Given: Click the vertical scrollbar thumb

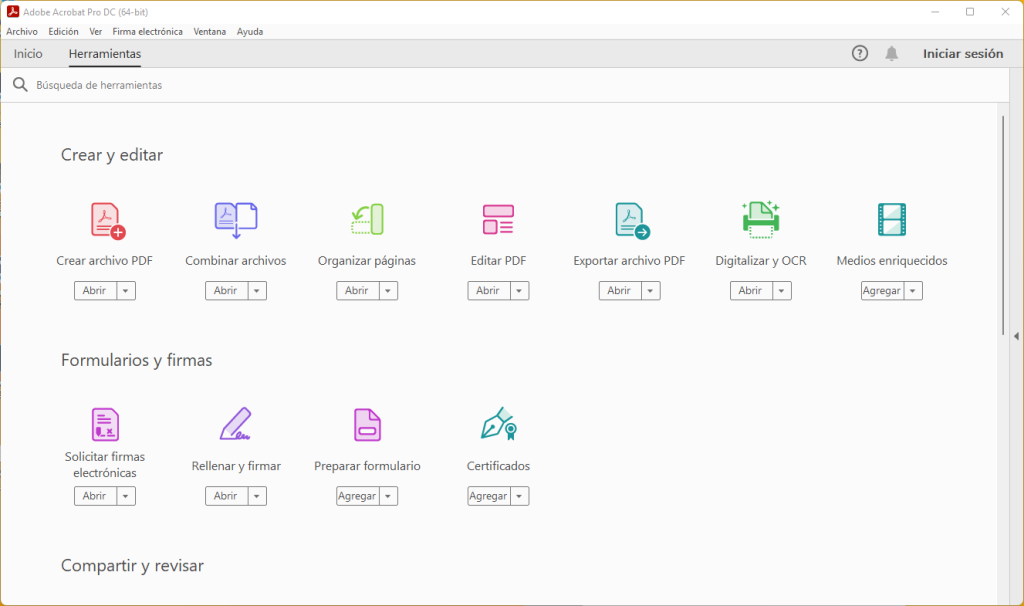Looking at the screenshot, I should [x=1003, y=226].
